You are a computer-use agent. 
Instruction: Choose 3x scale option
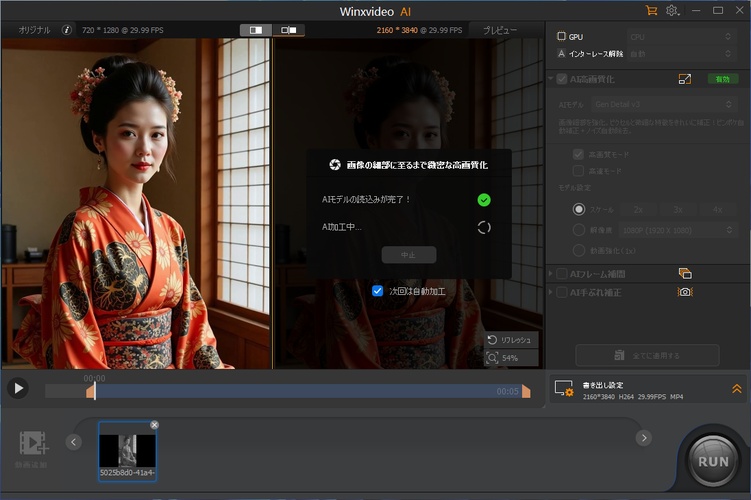678,209
